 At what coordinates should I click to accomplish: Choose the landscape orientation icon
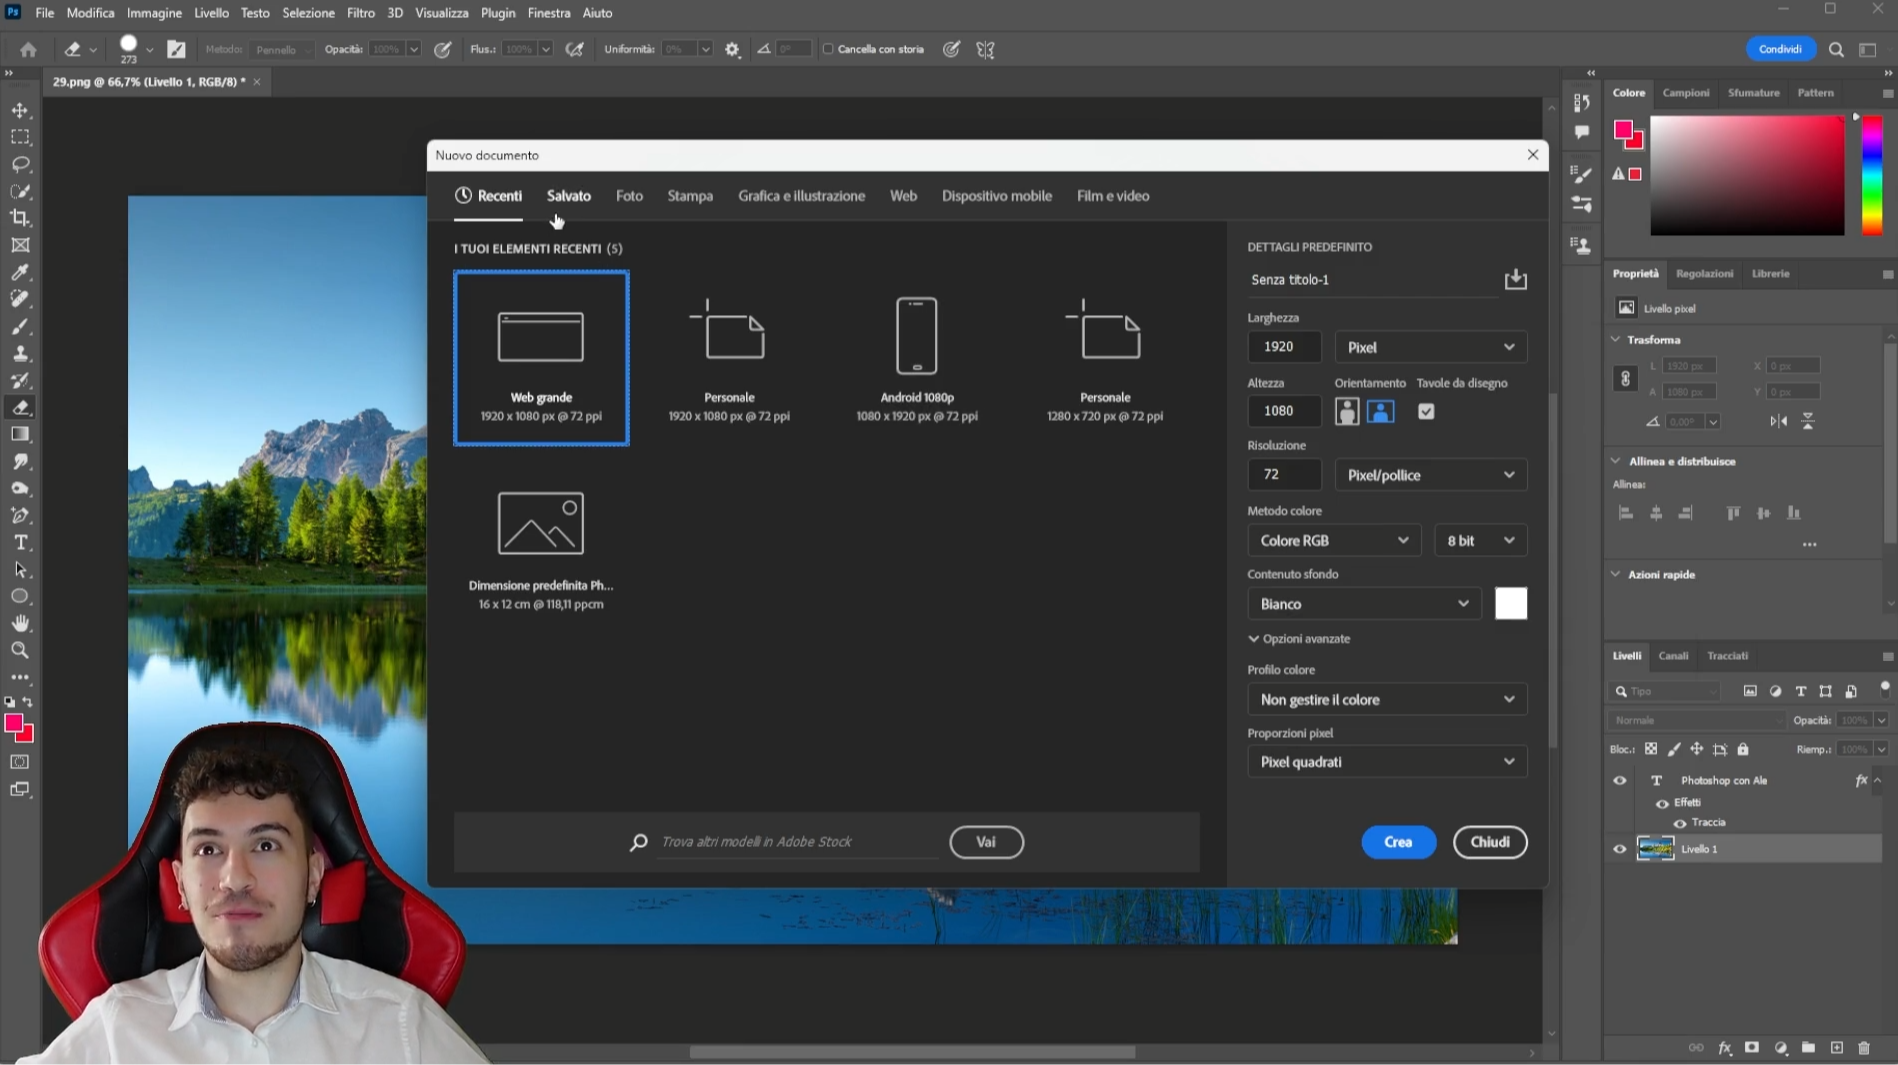1380,411
